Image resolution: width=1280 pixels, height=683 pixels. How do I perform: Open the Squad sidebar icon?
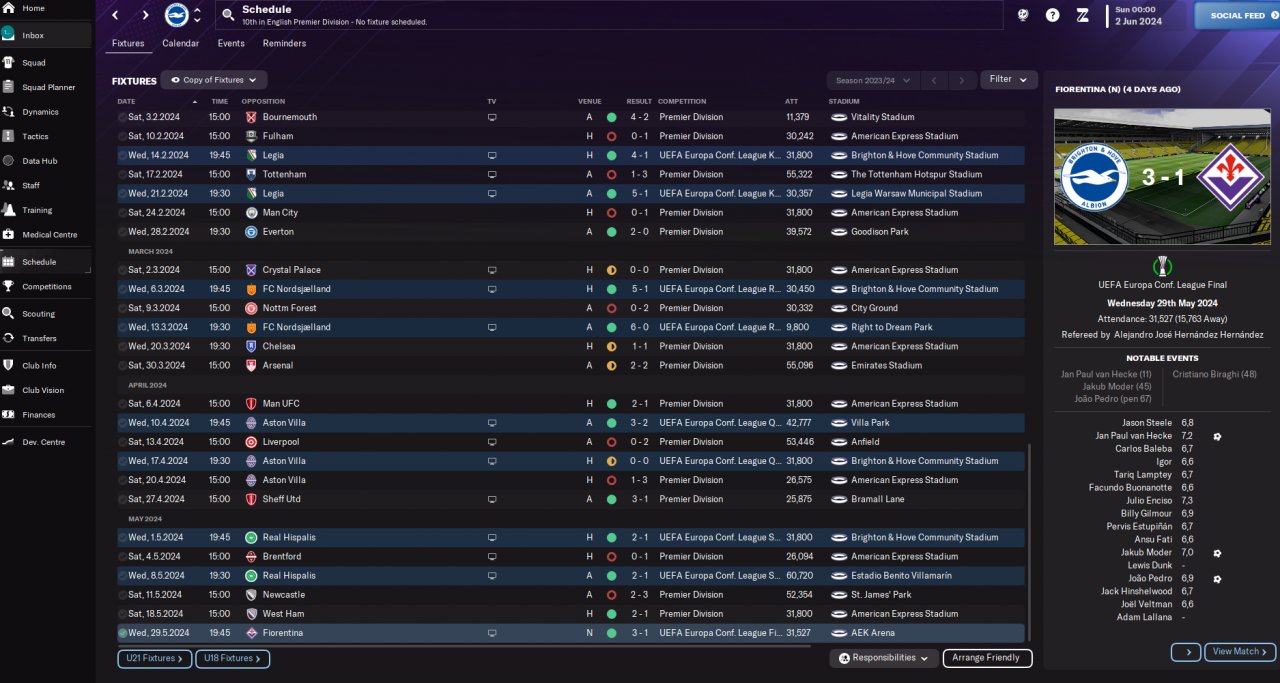(x=8, y=63)
